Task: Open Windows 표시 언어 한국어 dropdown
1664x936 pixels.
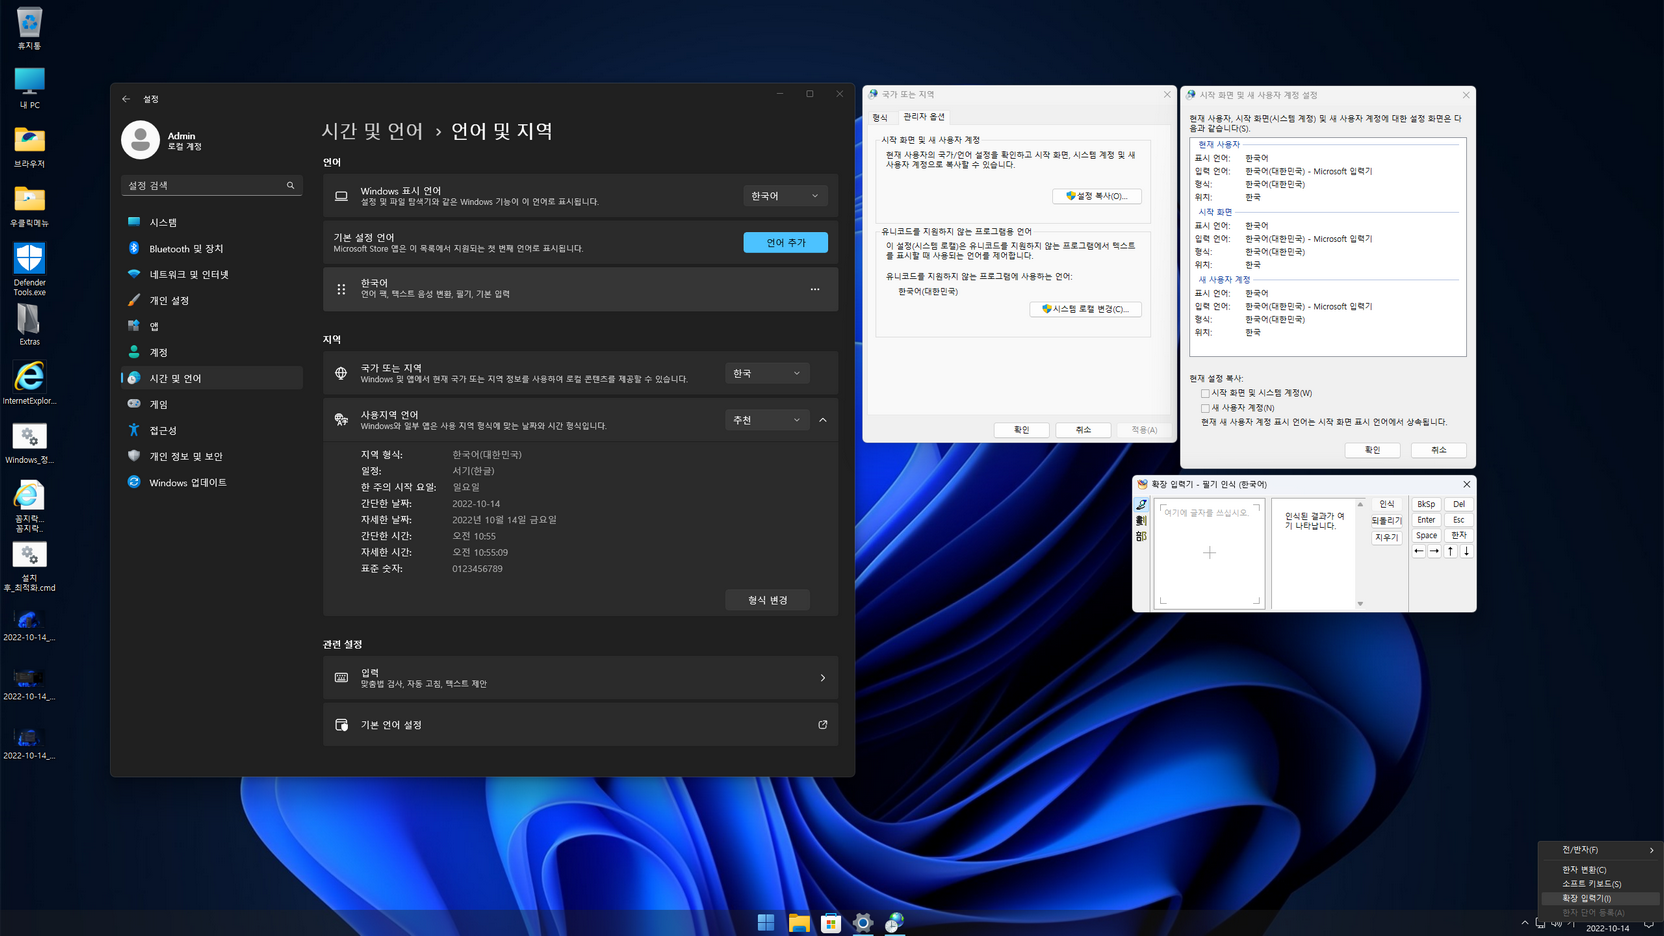Action: click(x=785, y=196)
